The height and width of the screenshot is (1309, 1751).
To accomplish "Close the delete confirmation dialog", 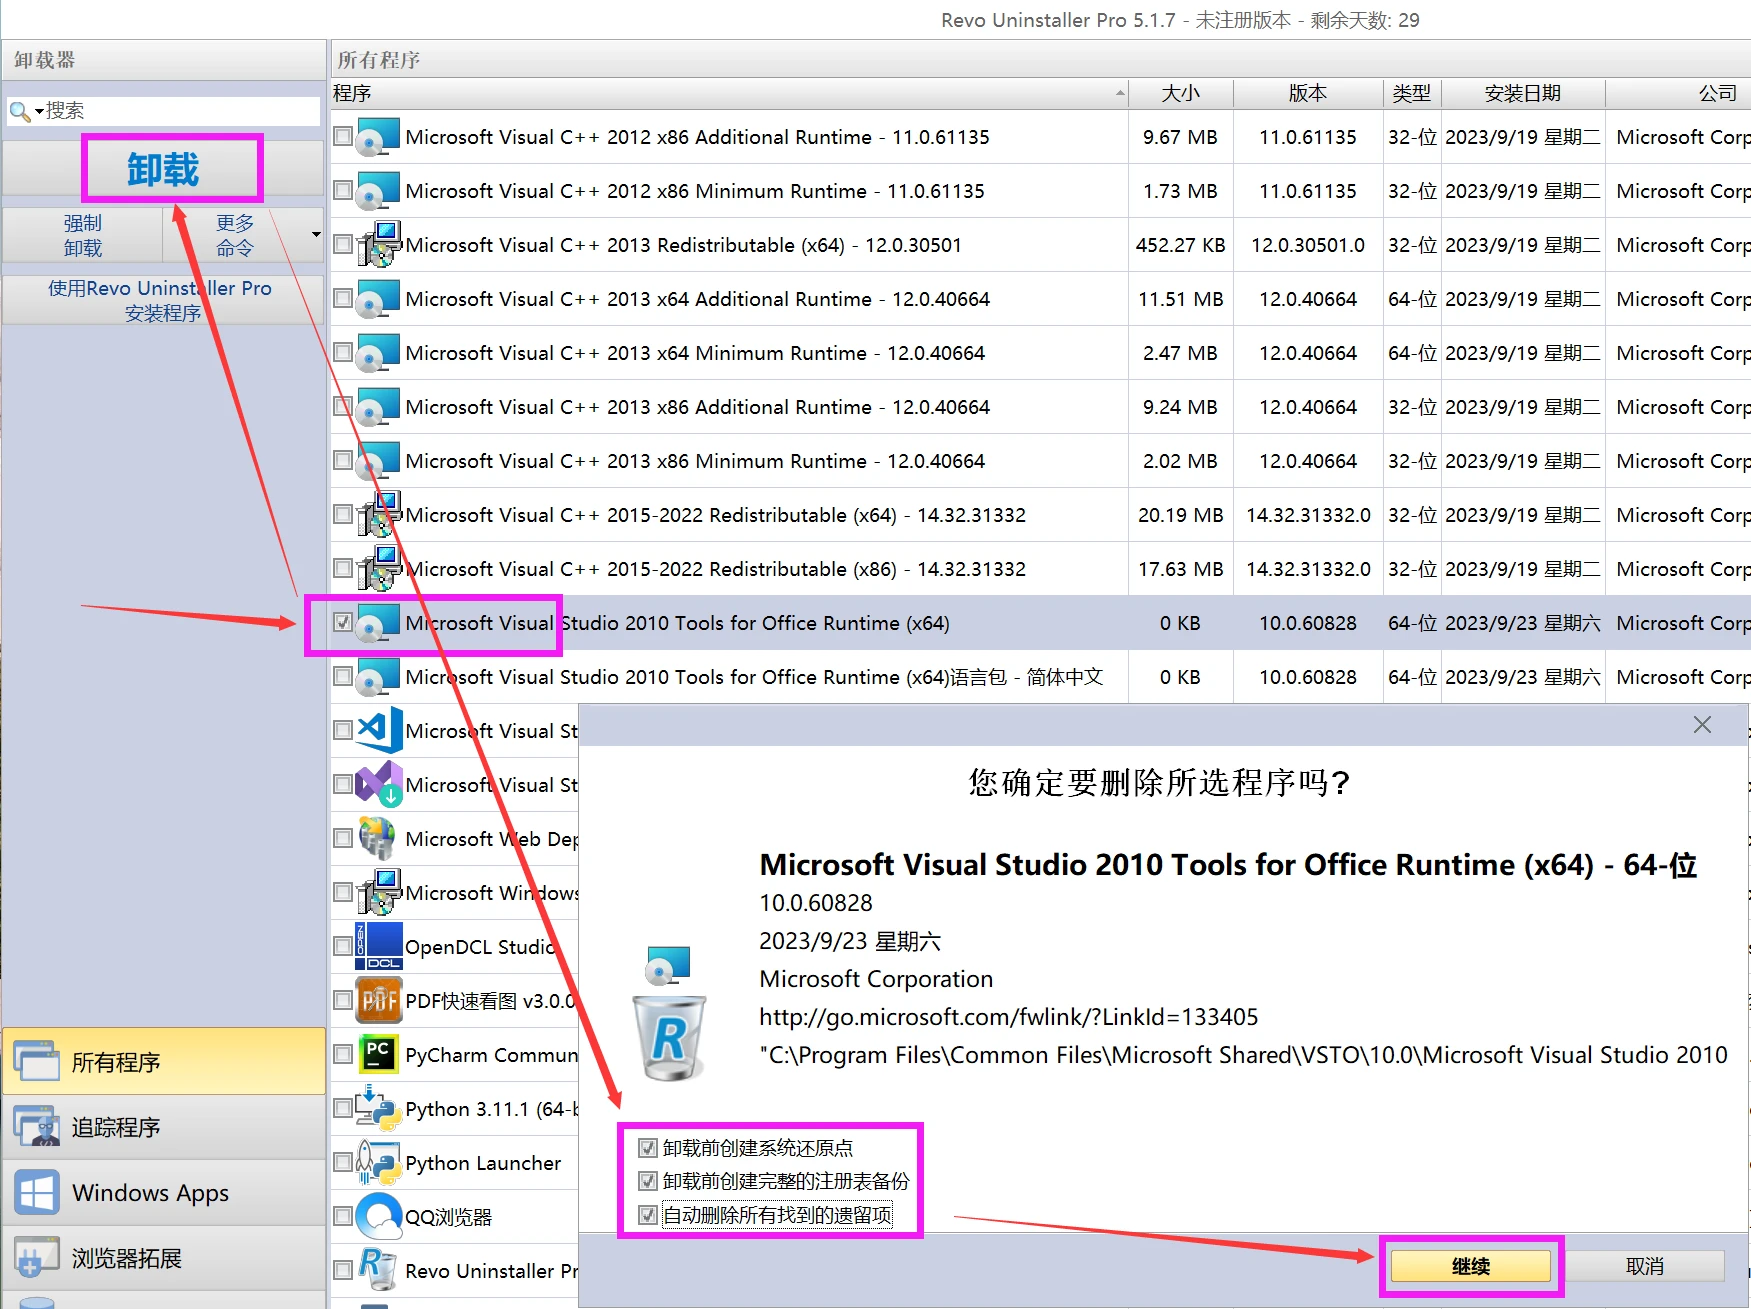I will coord(1702,724).
